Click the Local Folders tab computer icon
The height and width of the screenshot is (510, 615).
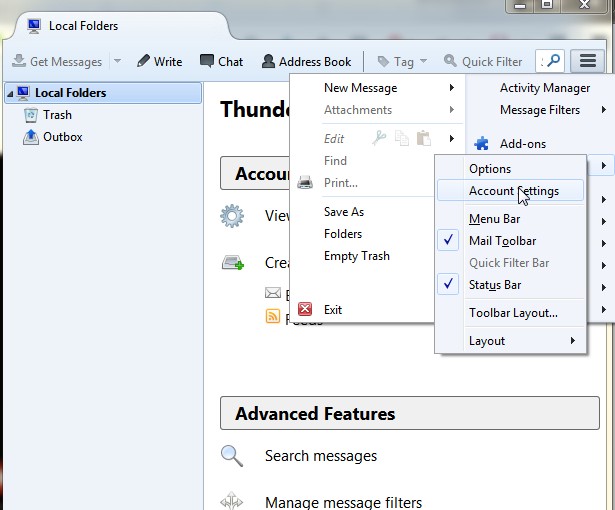tap(34, 26)
